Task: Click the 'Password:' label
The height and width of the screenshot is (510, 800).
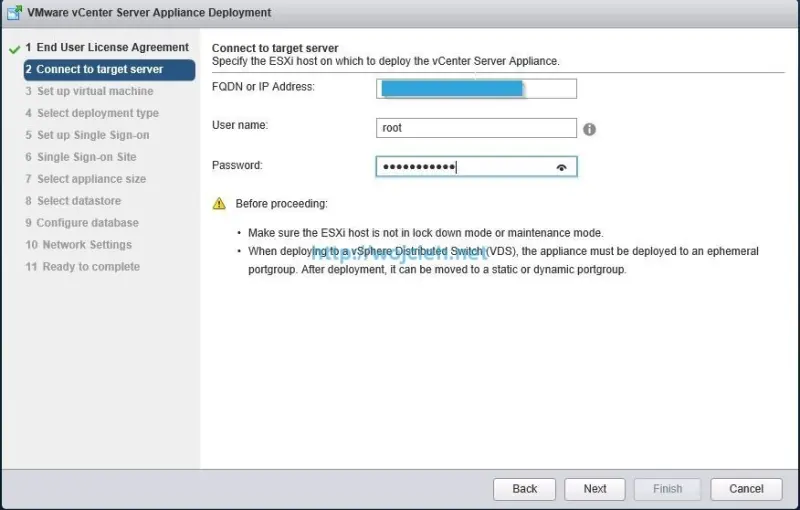Action: point(237,165)
